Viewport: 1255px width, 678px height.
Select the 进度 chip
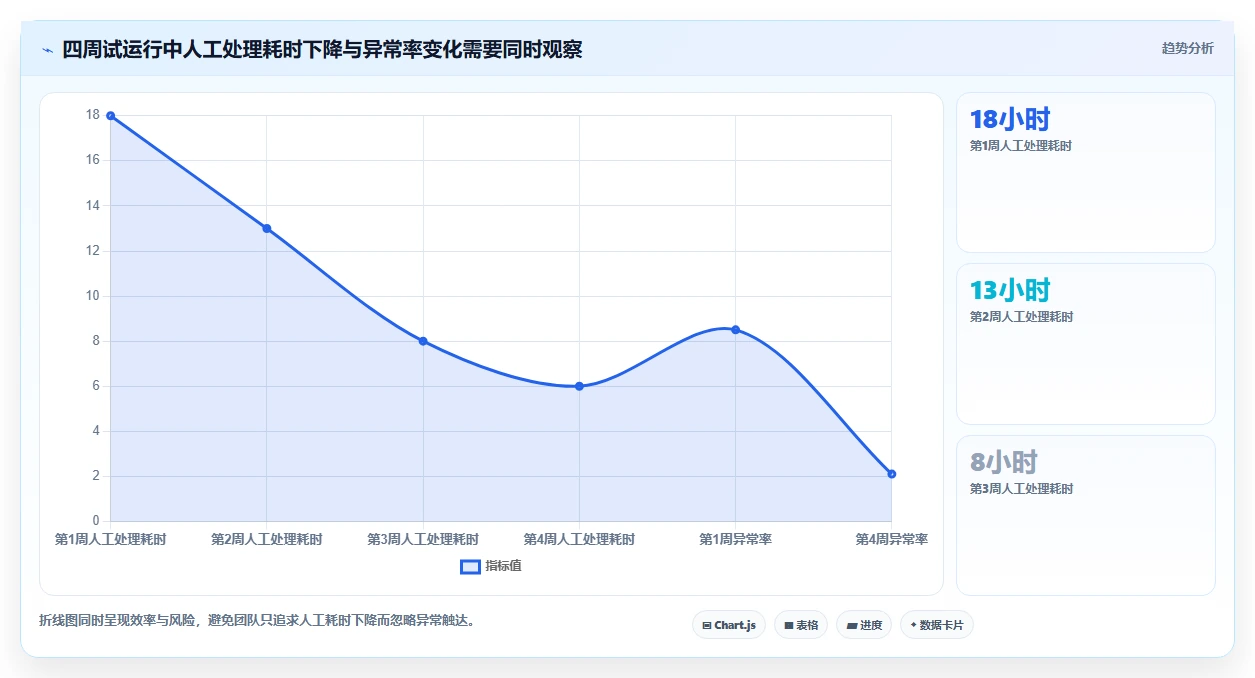click(x=864, y=625)
